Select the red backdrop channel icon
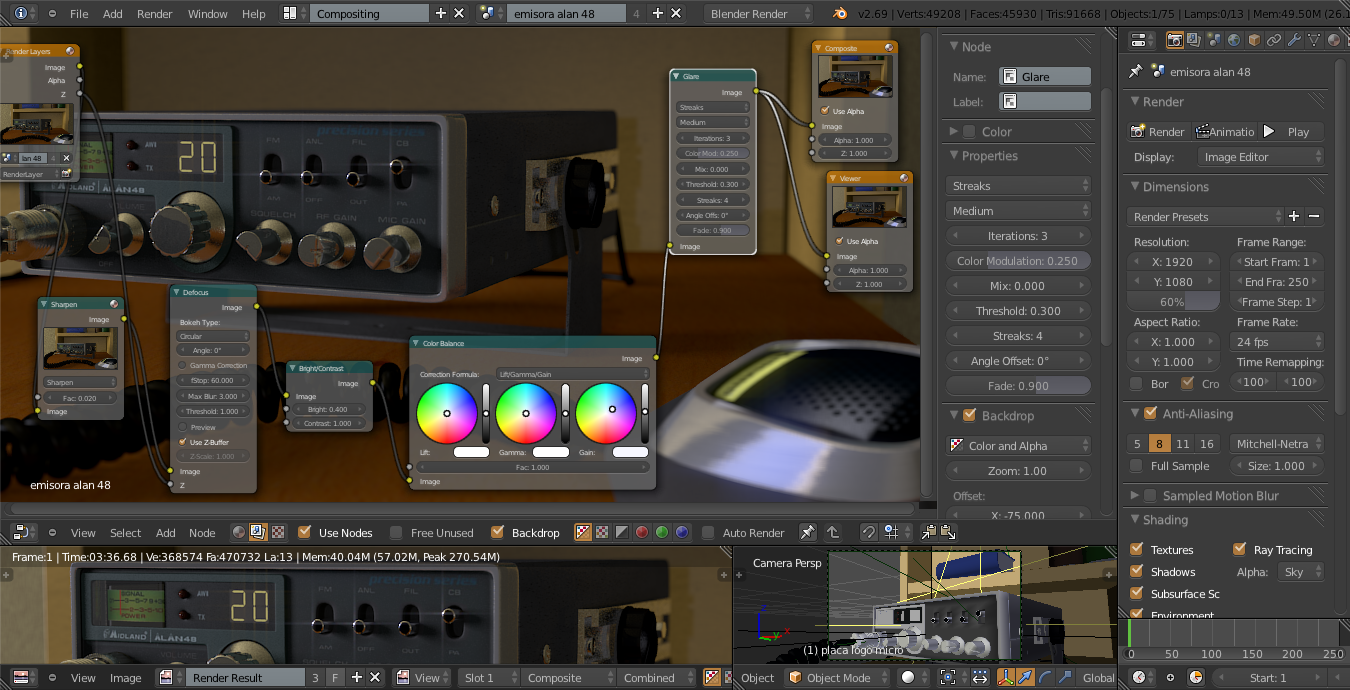Image resolution: width=1350 pixels, height=690 pixels. [x=642, y=533]
